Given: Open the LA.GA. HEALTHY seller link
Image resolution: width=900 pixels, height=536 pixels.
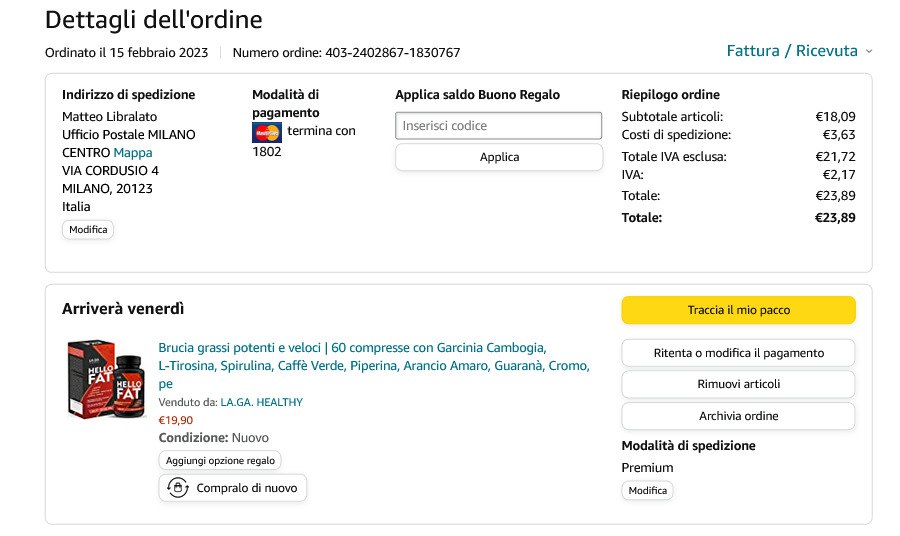Looking at the screenshot, I should coord(261,402).
